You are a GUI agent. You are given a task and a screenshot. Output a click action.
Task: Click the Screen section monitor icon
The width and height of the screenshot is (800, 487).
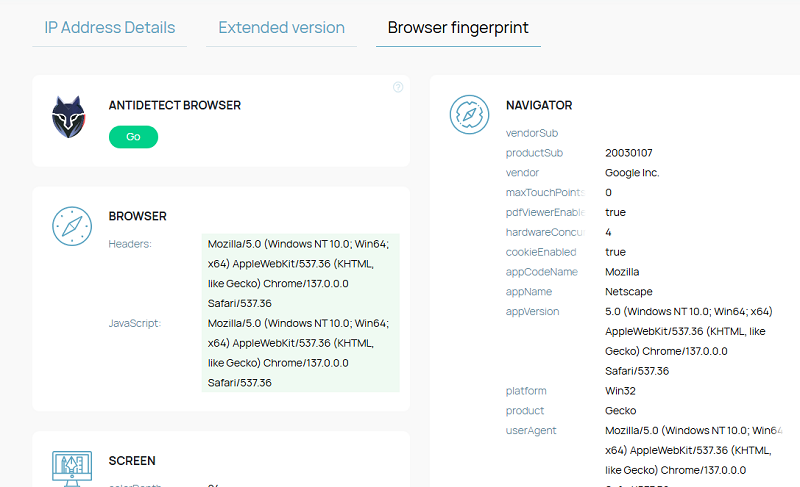pos(72,468)
